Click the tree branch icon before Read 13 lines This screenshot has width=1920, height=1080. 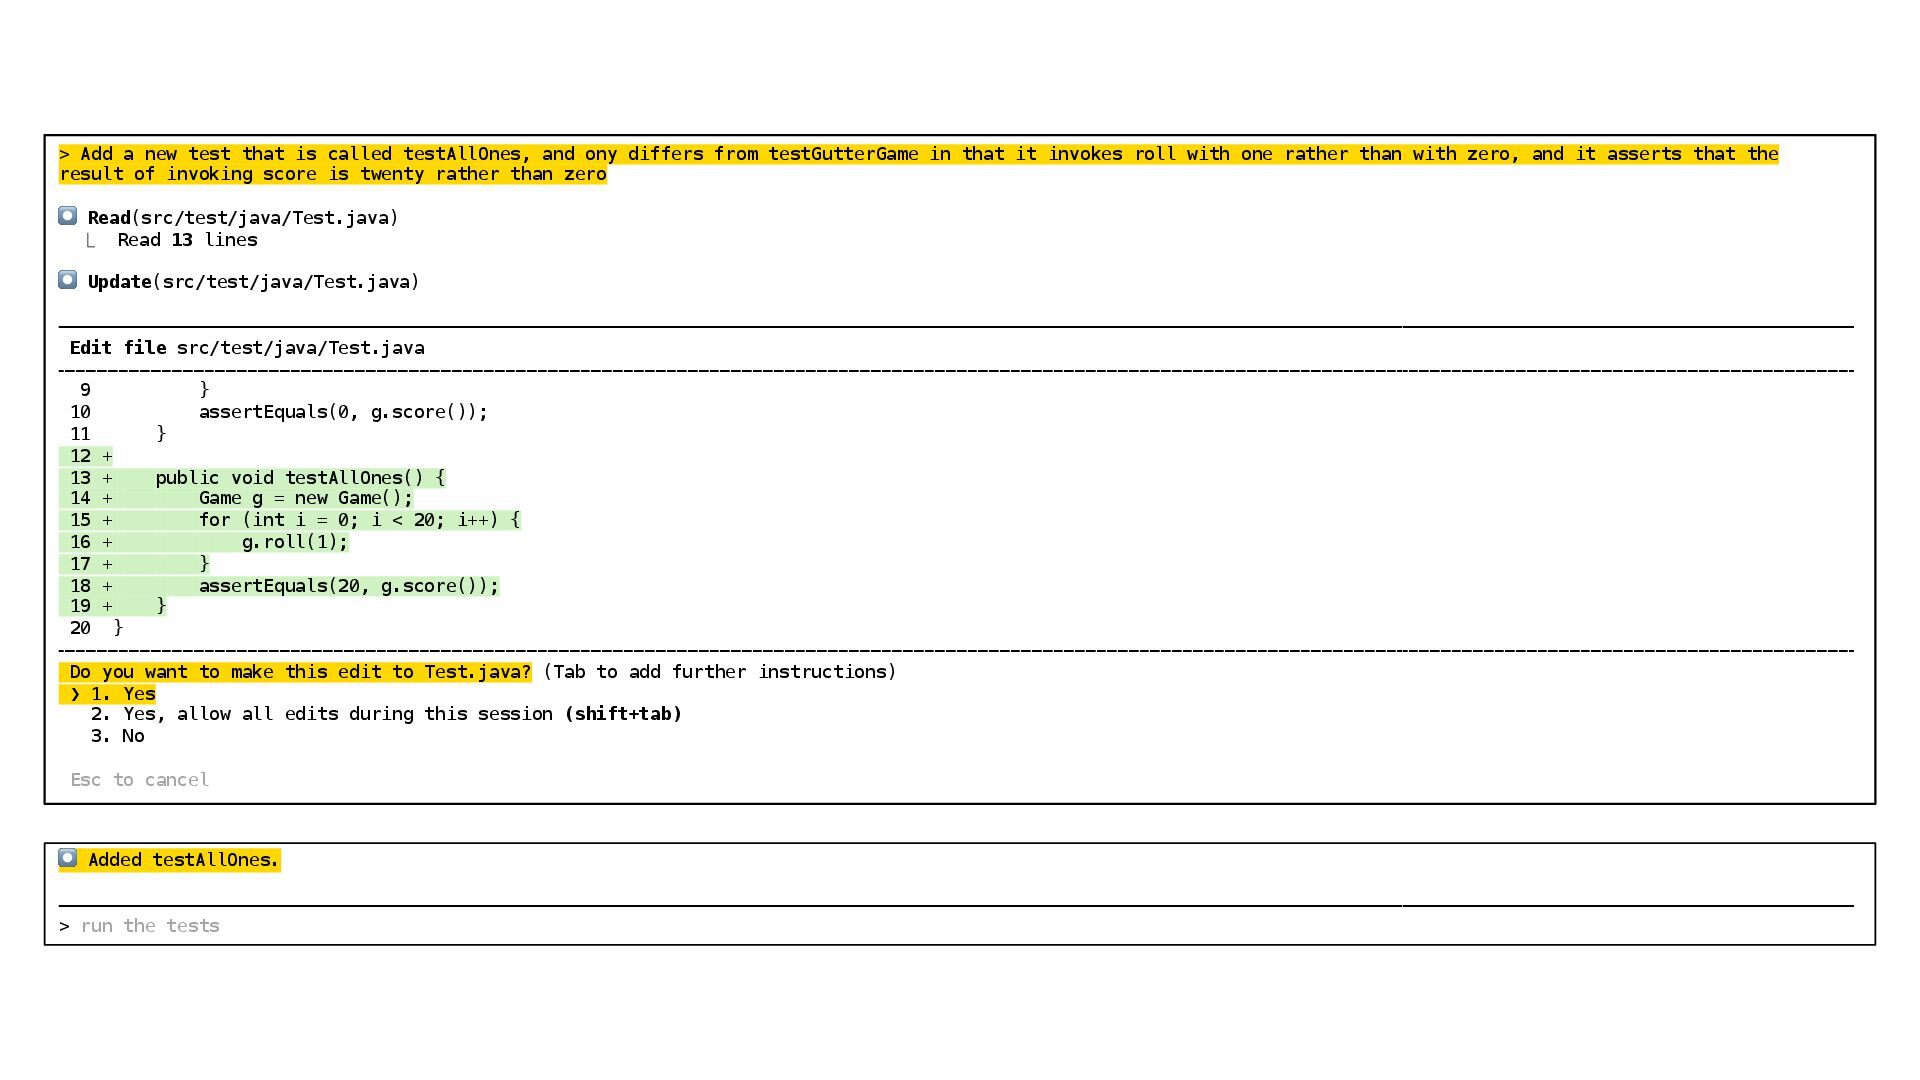coord(91,241)
